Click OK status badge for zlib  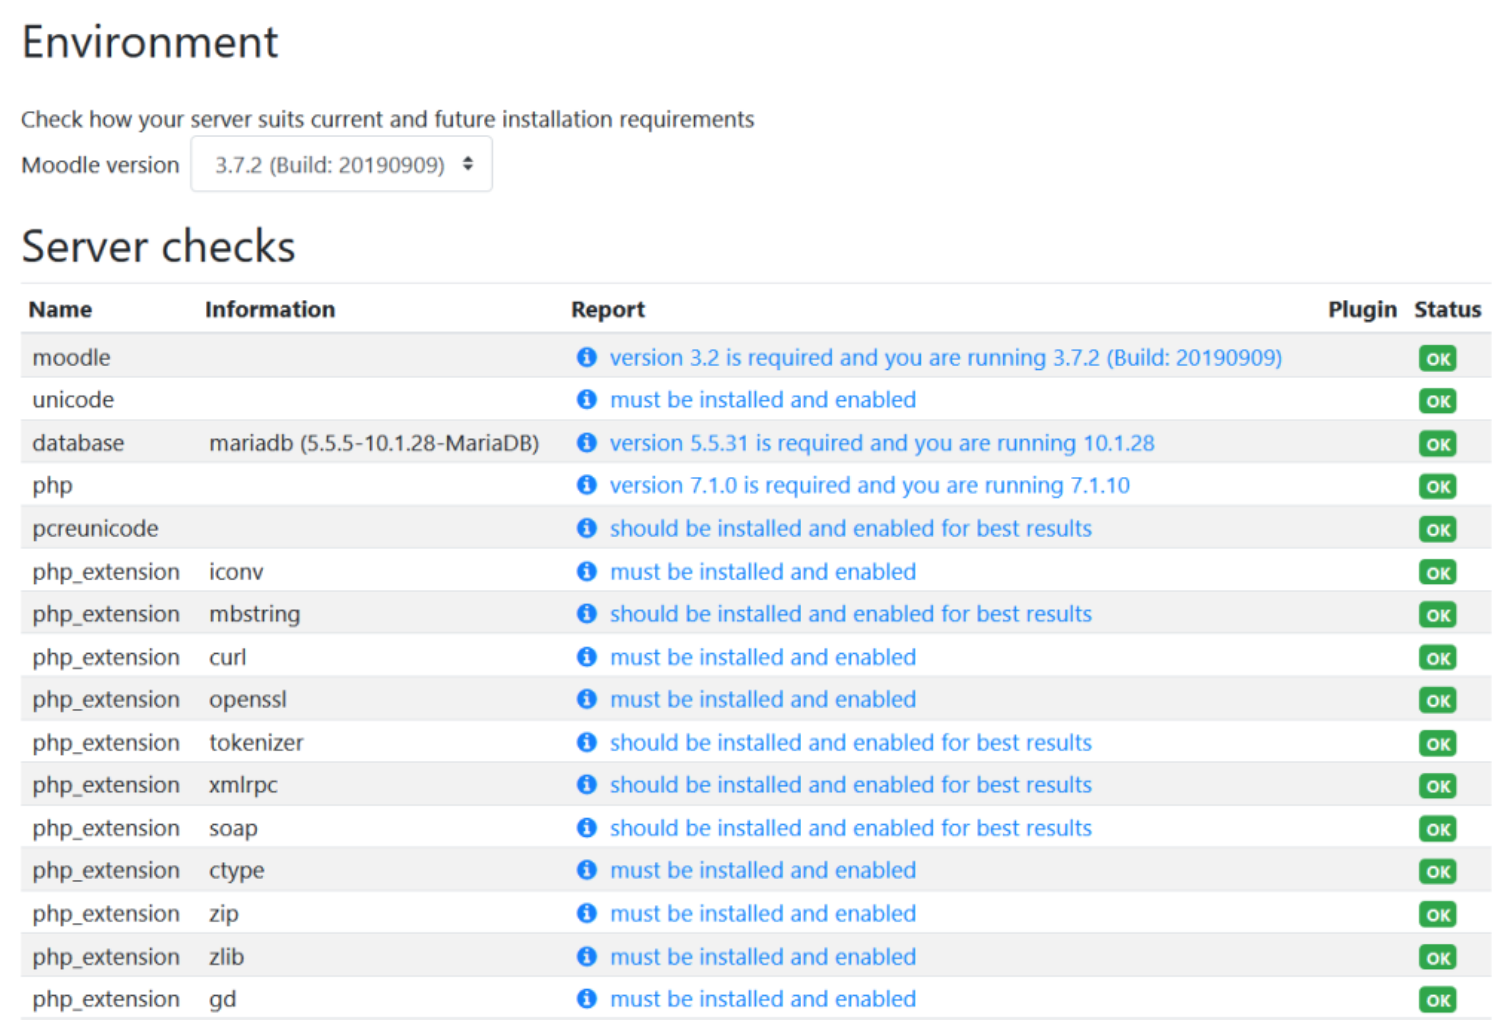point(1437,958)
